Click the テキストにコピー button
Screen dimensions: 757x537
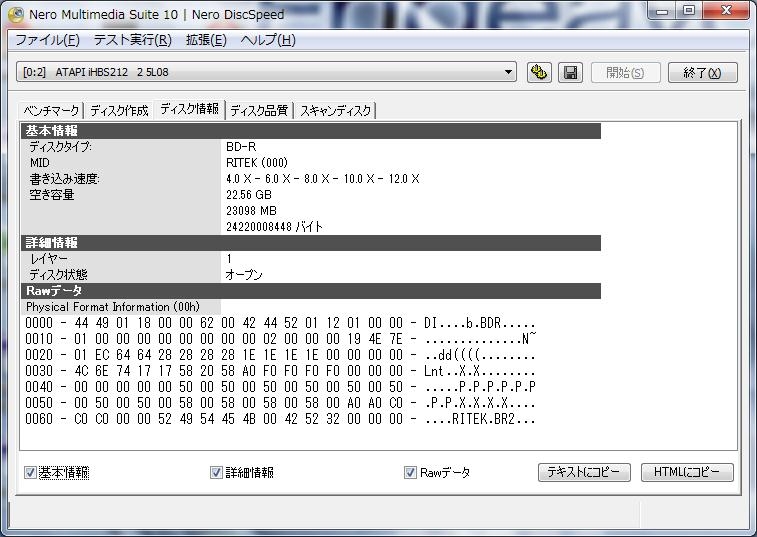click(584, 472)
